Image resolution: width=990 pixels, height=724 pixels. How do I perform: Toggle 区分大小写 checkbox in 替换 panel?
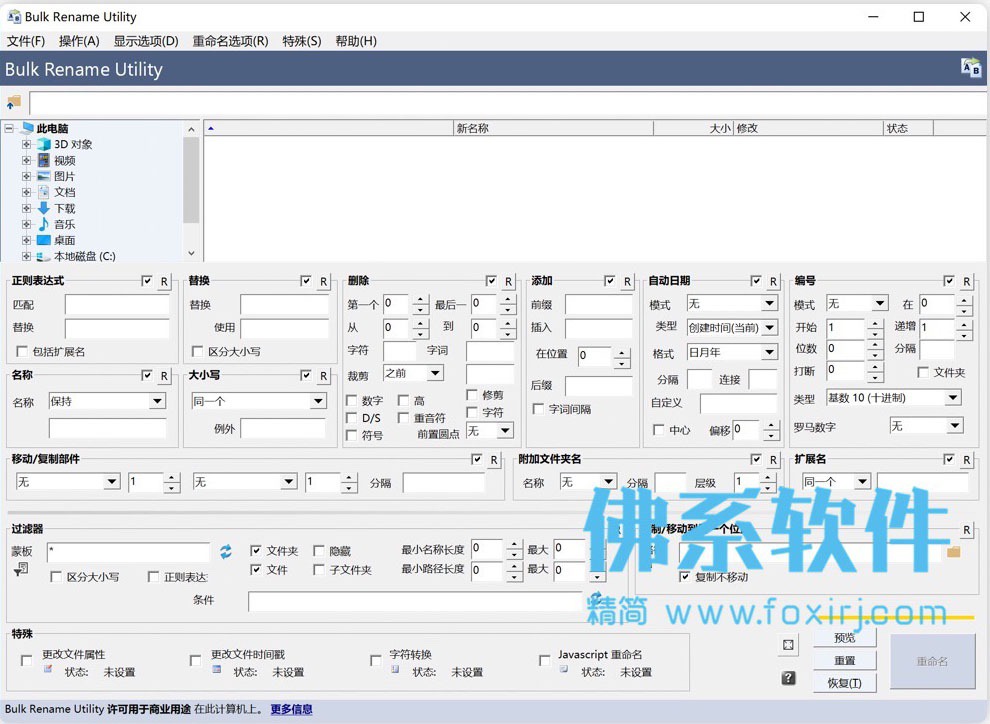[198, 351]
